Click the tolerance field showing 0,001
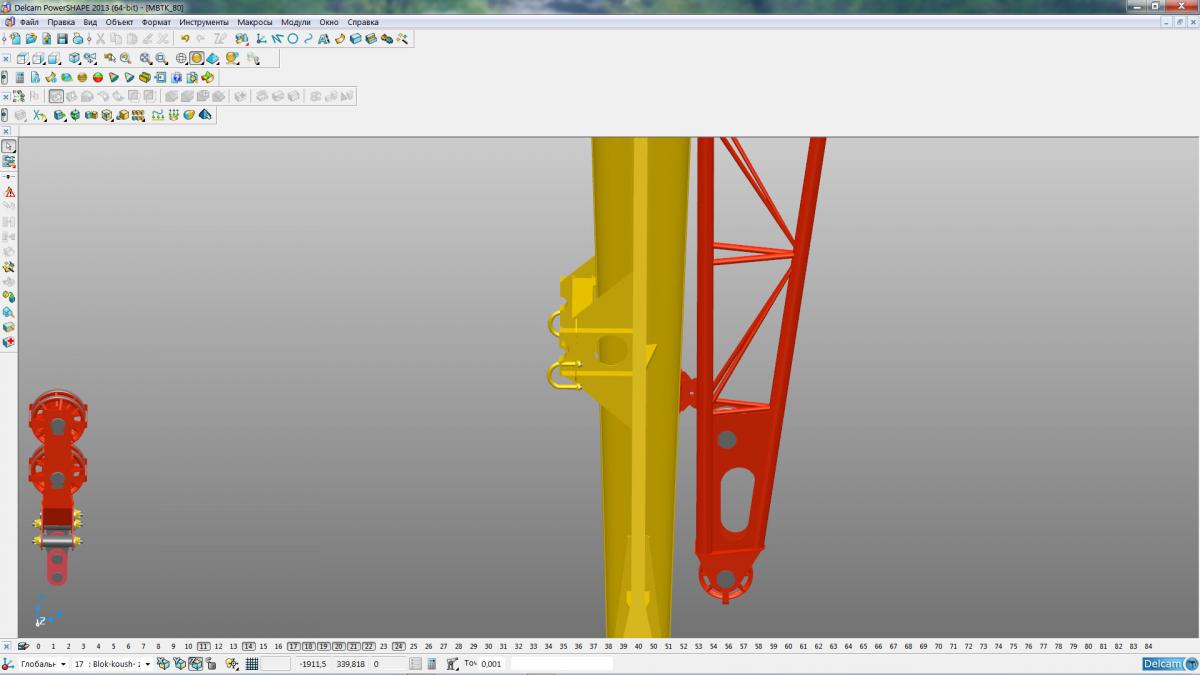Viewport: 1200px width, 675px height. [x=492, y=663]
